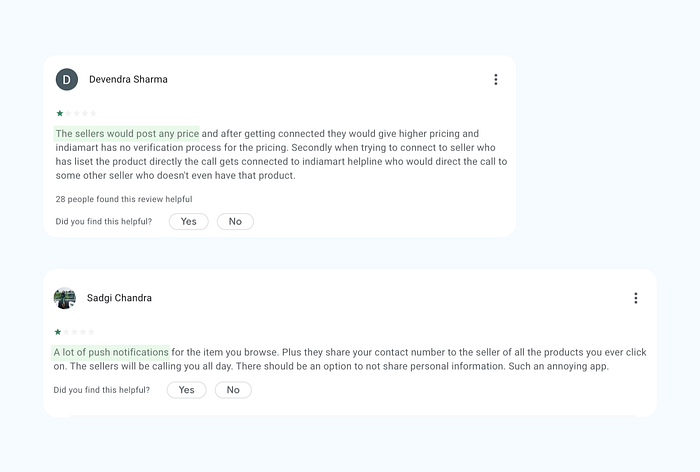Click the reviewer name Sadgi Chandra
This screenshot has height=472, width=700.
point(119,298)
